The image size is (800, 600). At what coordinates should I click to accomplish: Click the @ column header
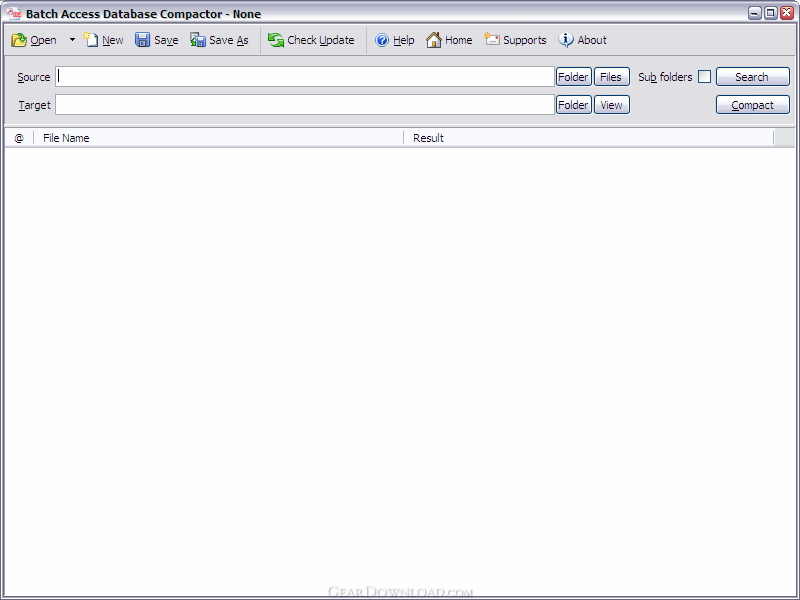coord(19,138)
